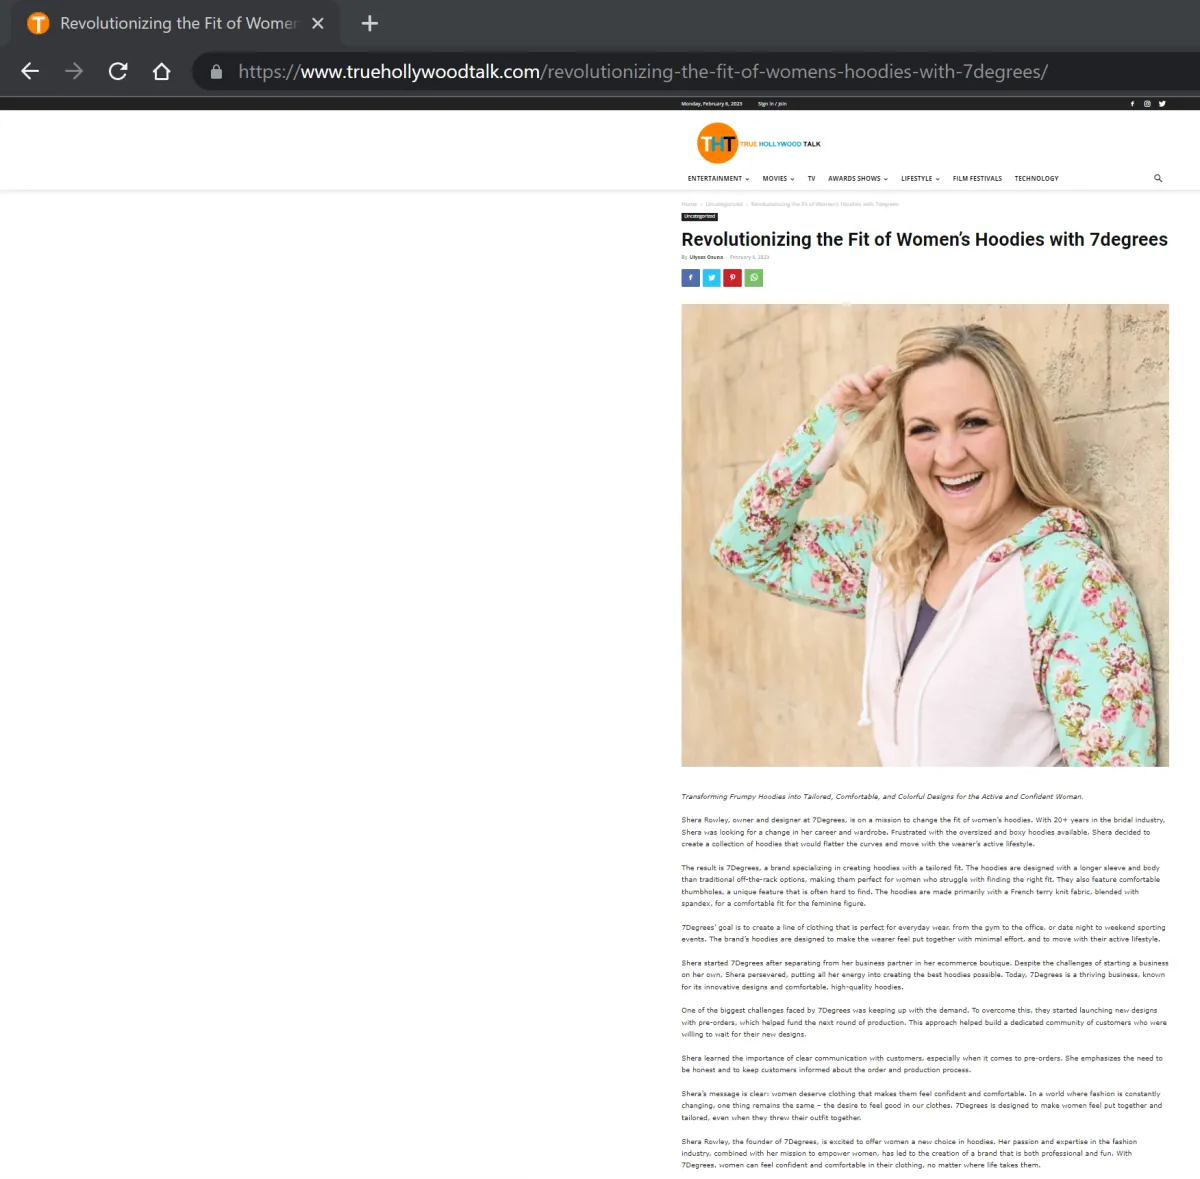1200x1179 pixels.
Task: Click the article photo of woman in hoodie
Action: click(925, 535)
